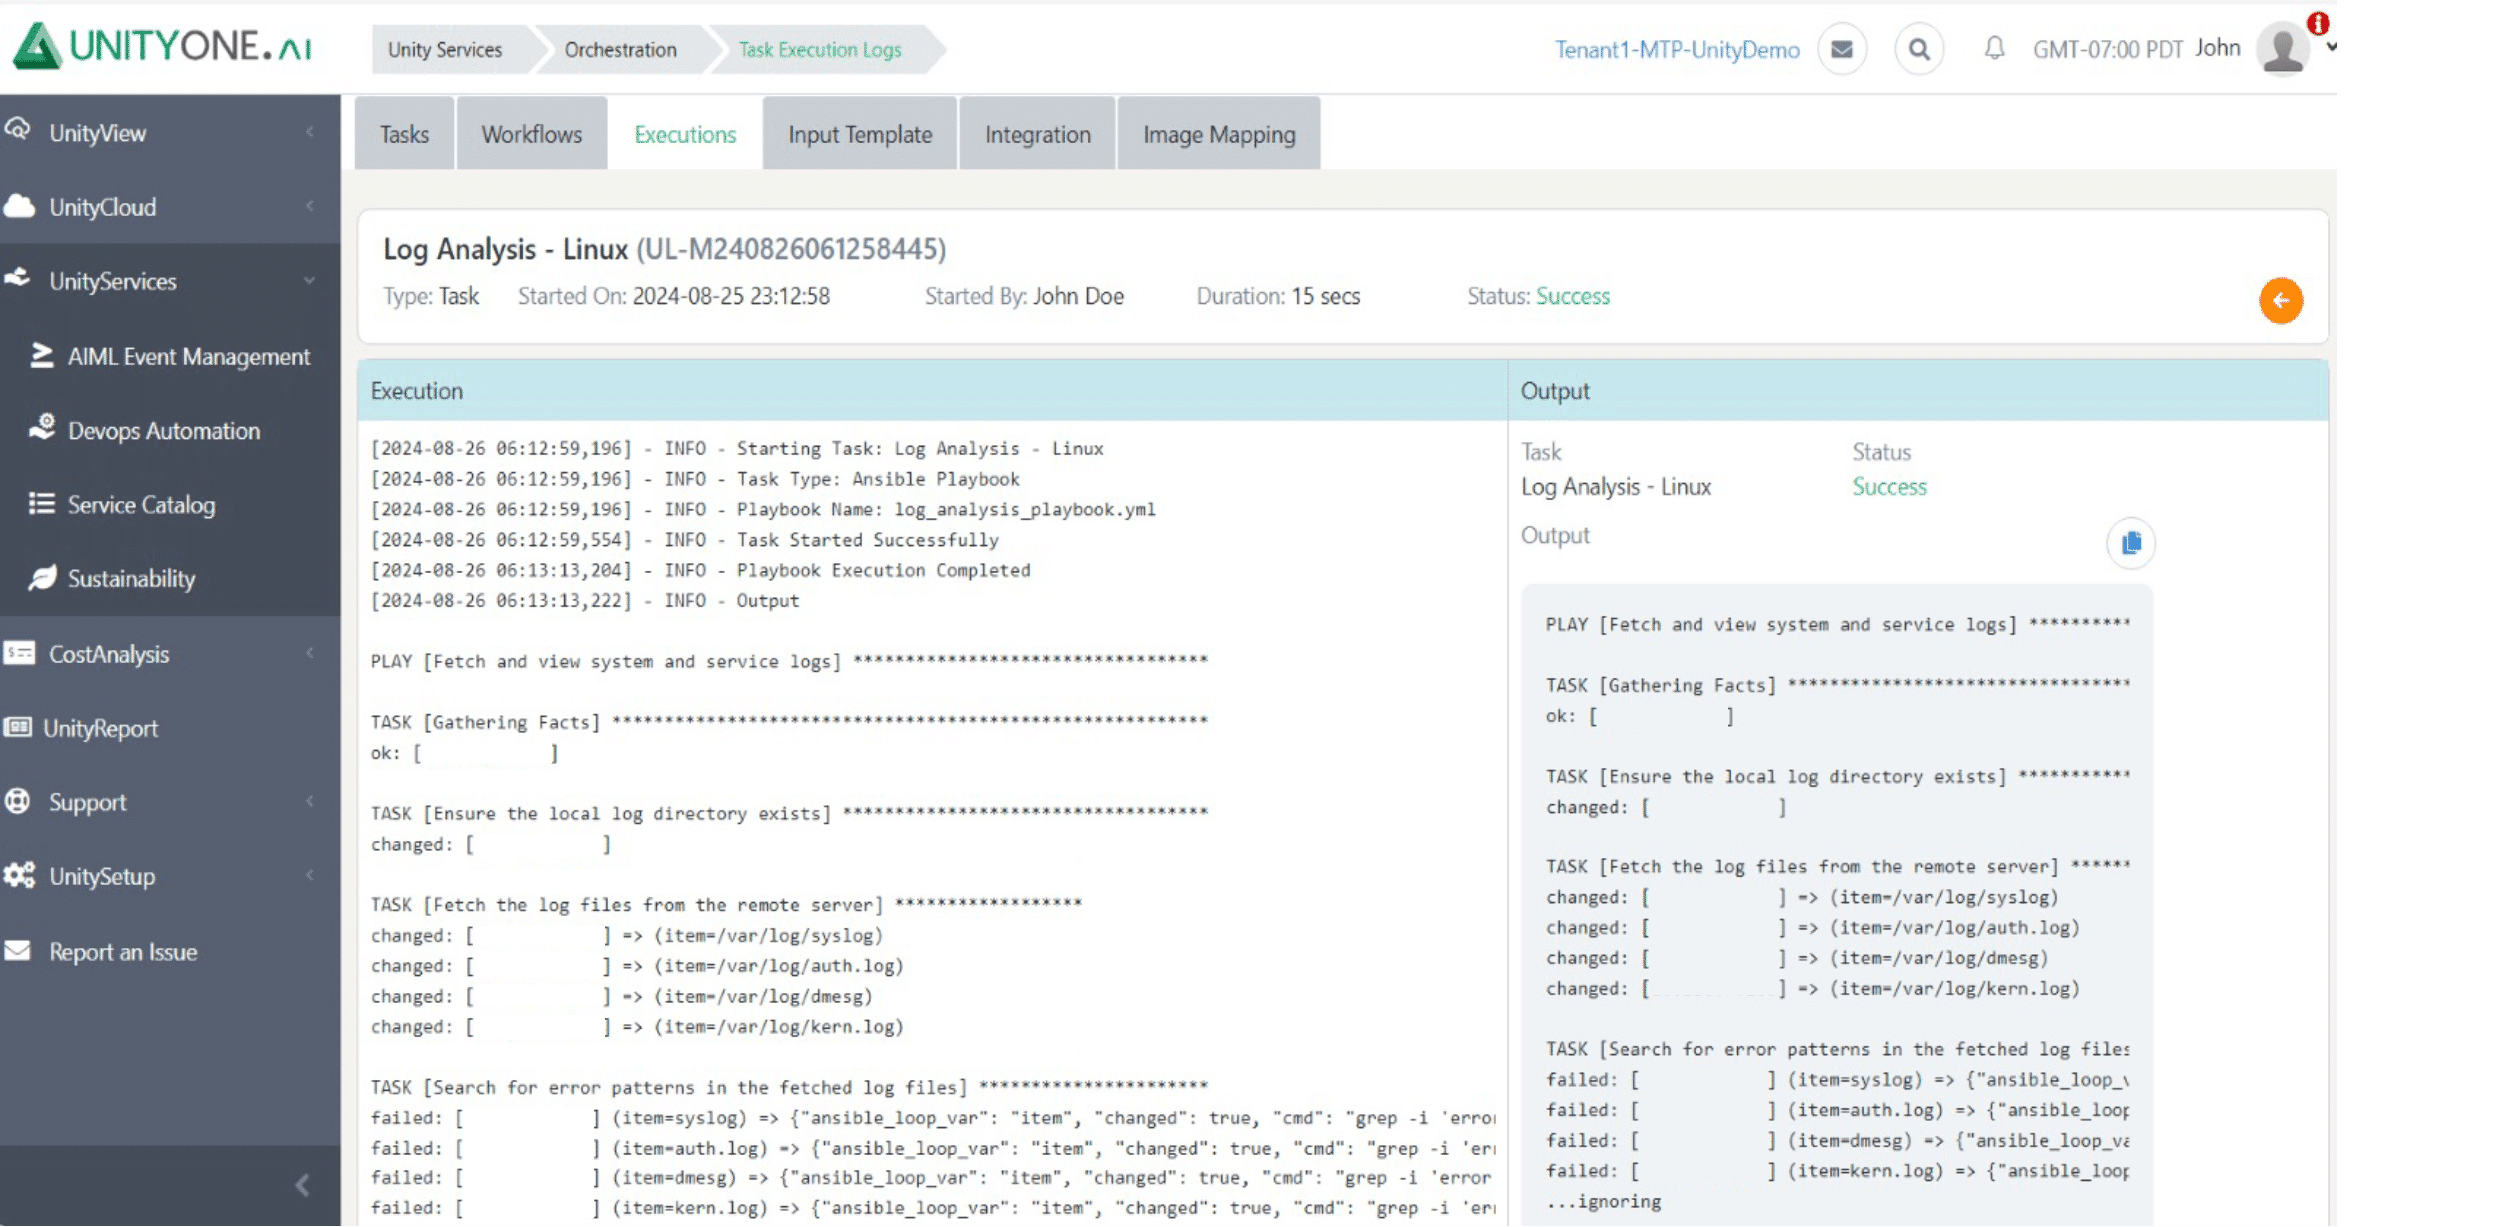Click the orange back arrow button

pyautogui.click(x=2280, y=300)
